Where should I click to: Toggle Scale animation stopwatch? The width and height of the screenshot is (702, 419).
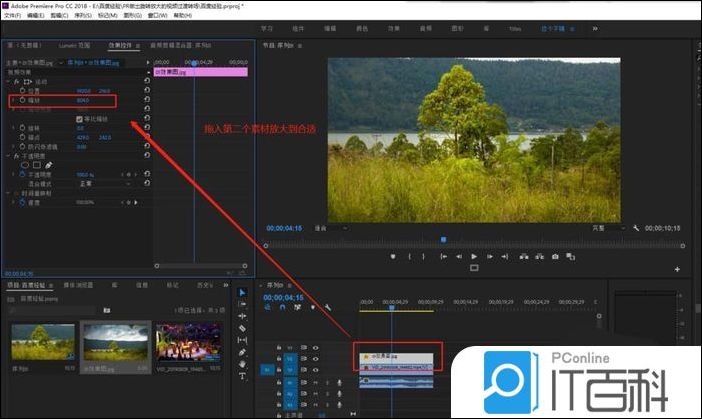22,100
